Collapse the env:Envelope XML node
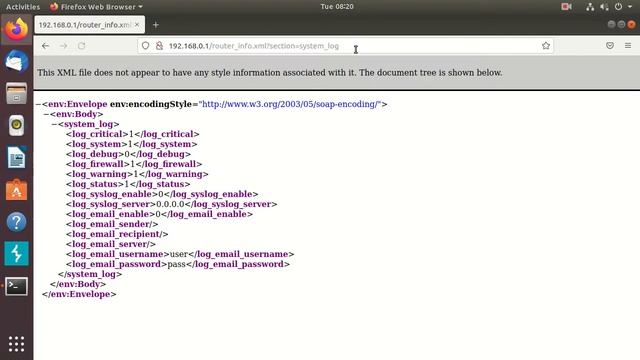Screen dimensions: 640x360 pyautogui.click(x=38, y=104)
